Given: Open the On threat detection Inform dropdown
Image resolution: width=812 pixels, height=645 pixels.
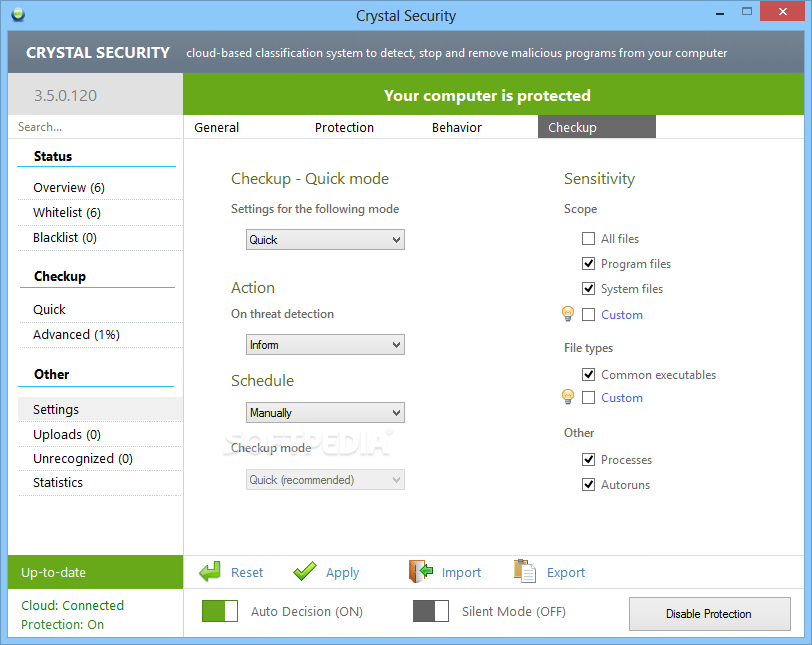Looking at the screenshot, I should [325, 345].
